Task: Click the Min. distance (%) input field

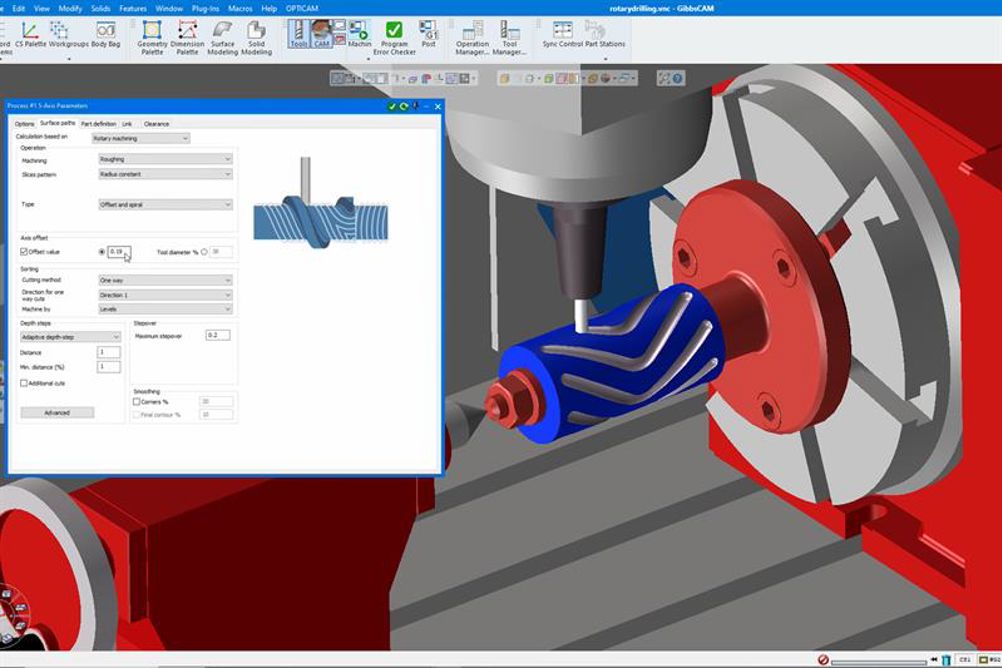Action: pos(109,367)
